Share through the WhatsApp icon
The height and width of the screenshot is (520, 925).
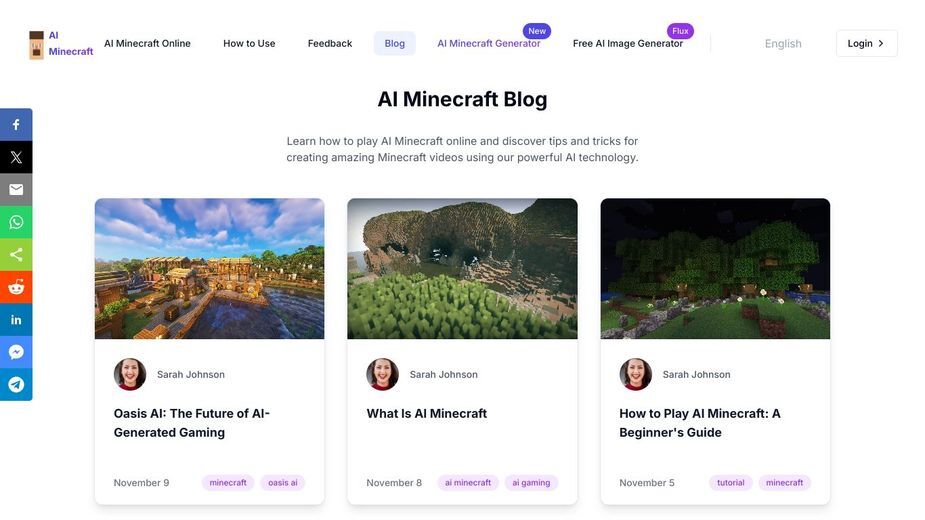click(x=16, y=222)
